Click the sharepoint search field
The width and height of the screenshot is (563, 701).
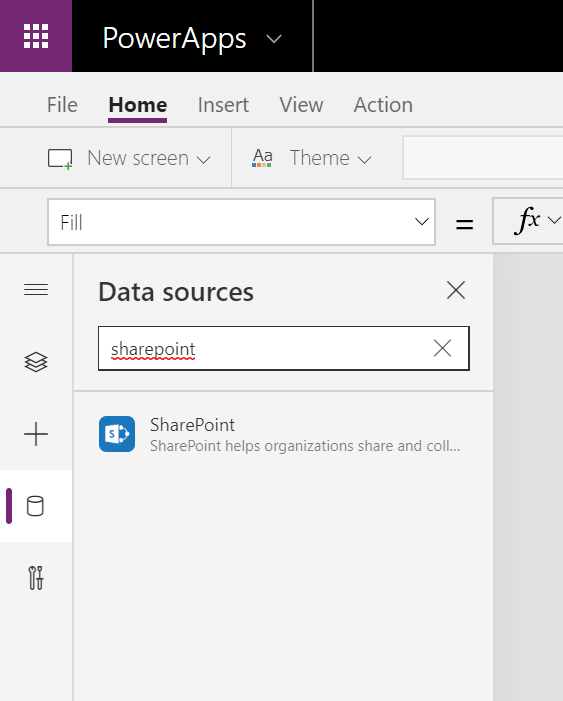tap(284, 348)
